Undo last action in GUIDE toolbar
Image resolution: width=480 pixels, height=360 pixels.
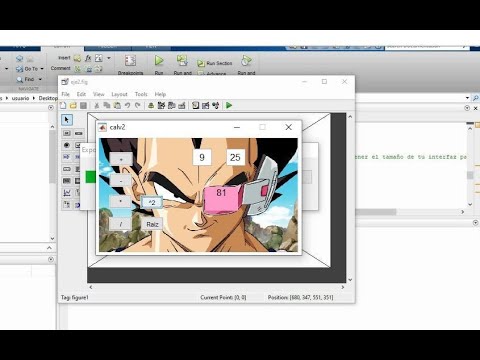pyautogui.click(x=127, y=106)
